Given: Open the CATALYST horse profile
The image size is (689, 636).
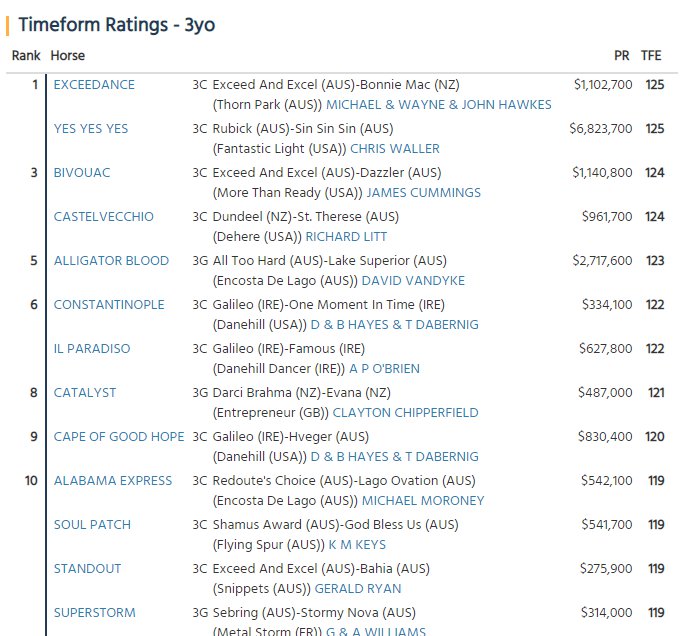Looking at the screenshot, I should [85, 393].
